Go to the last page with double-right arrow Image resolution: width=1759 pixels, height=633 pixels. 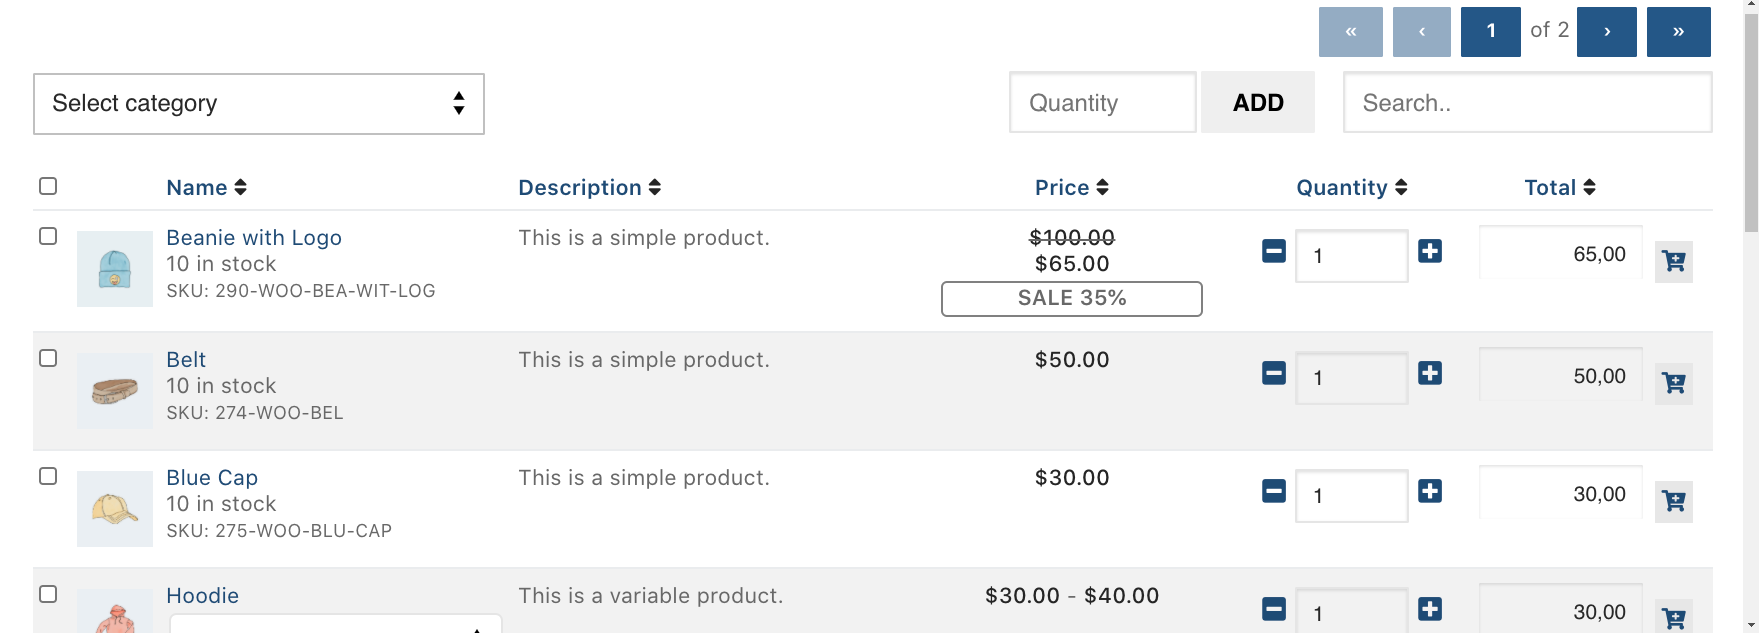tap(1678, 31)
